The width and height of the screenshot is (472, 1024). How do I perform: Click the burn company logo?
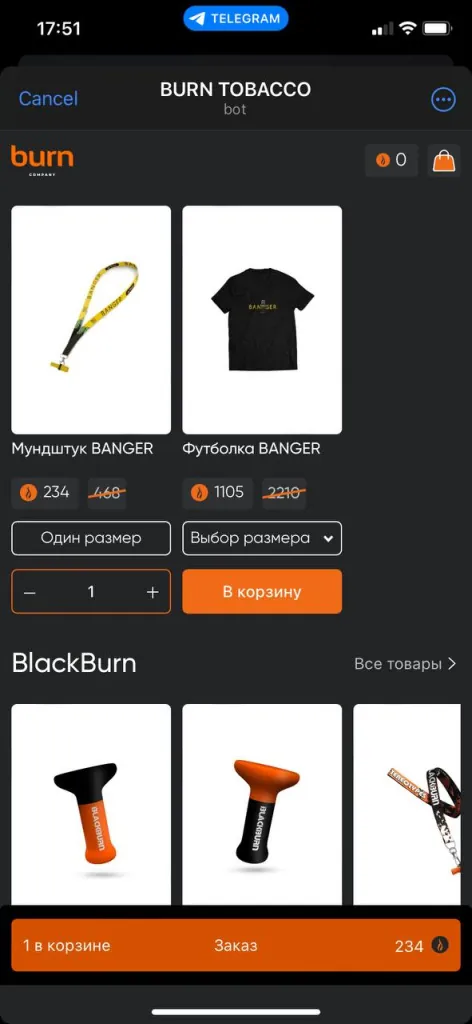pyautogui.click(x=42, y=161)
